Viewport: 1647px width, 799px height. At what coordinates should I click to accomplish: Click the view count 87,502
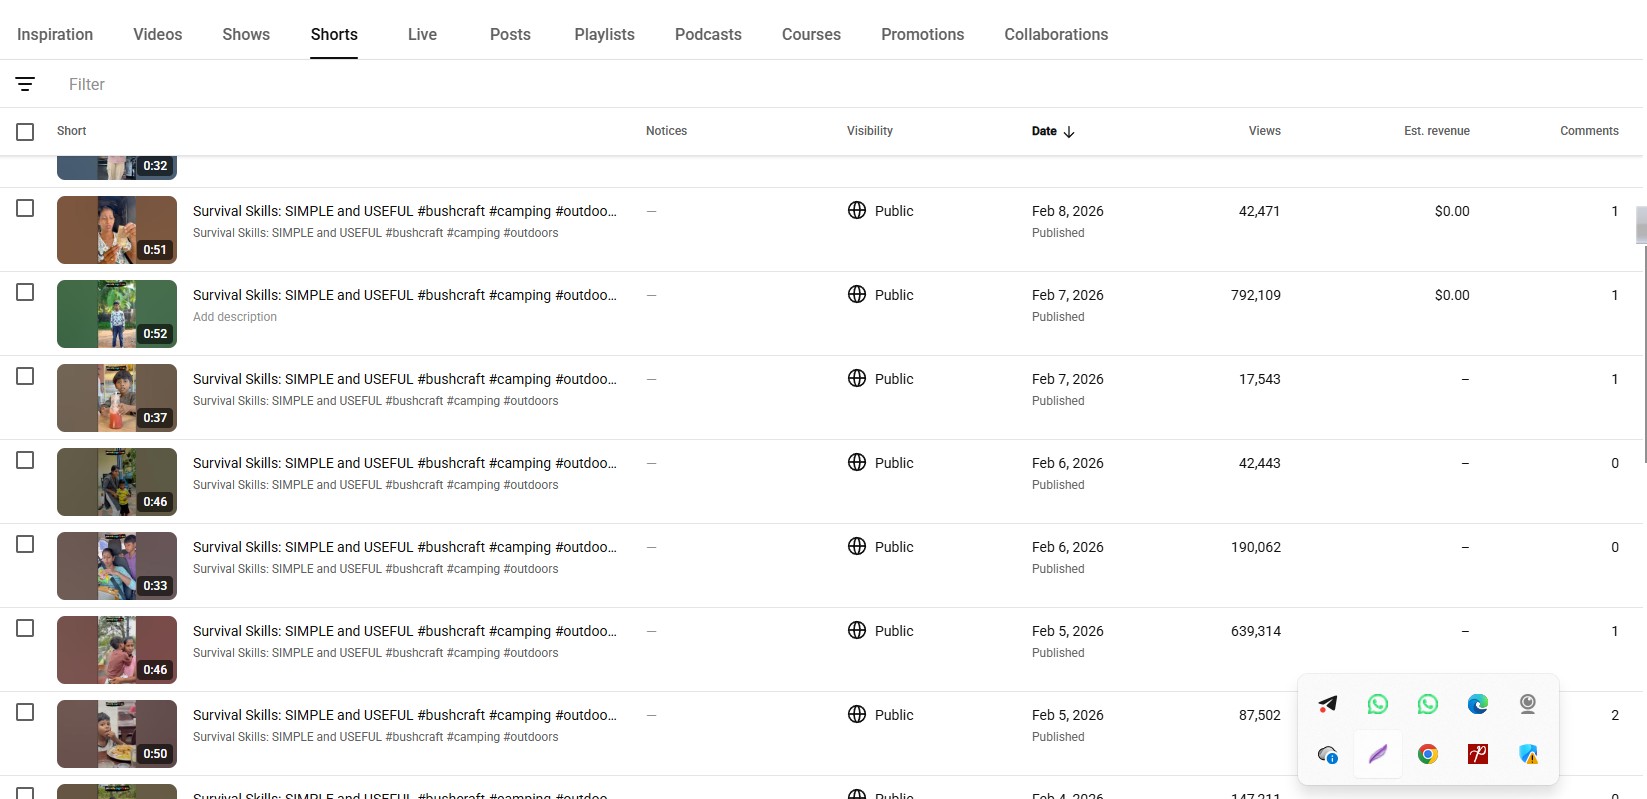(x=1260, y=715)
